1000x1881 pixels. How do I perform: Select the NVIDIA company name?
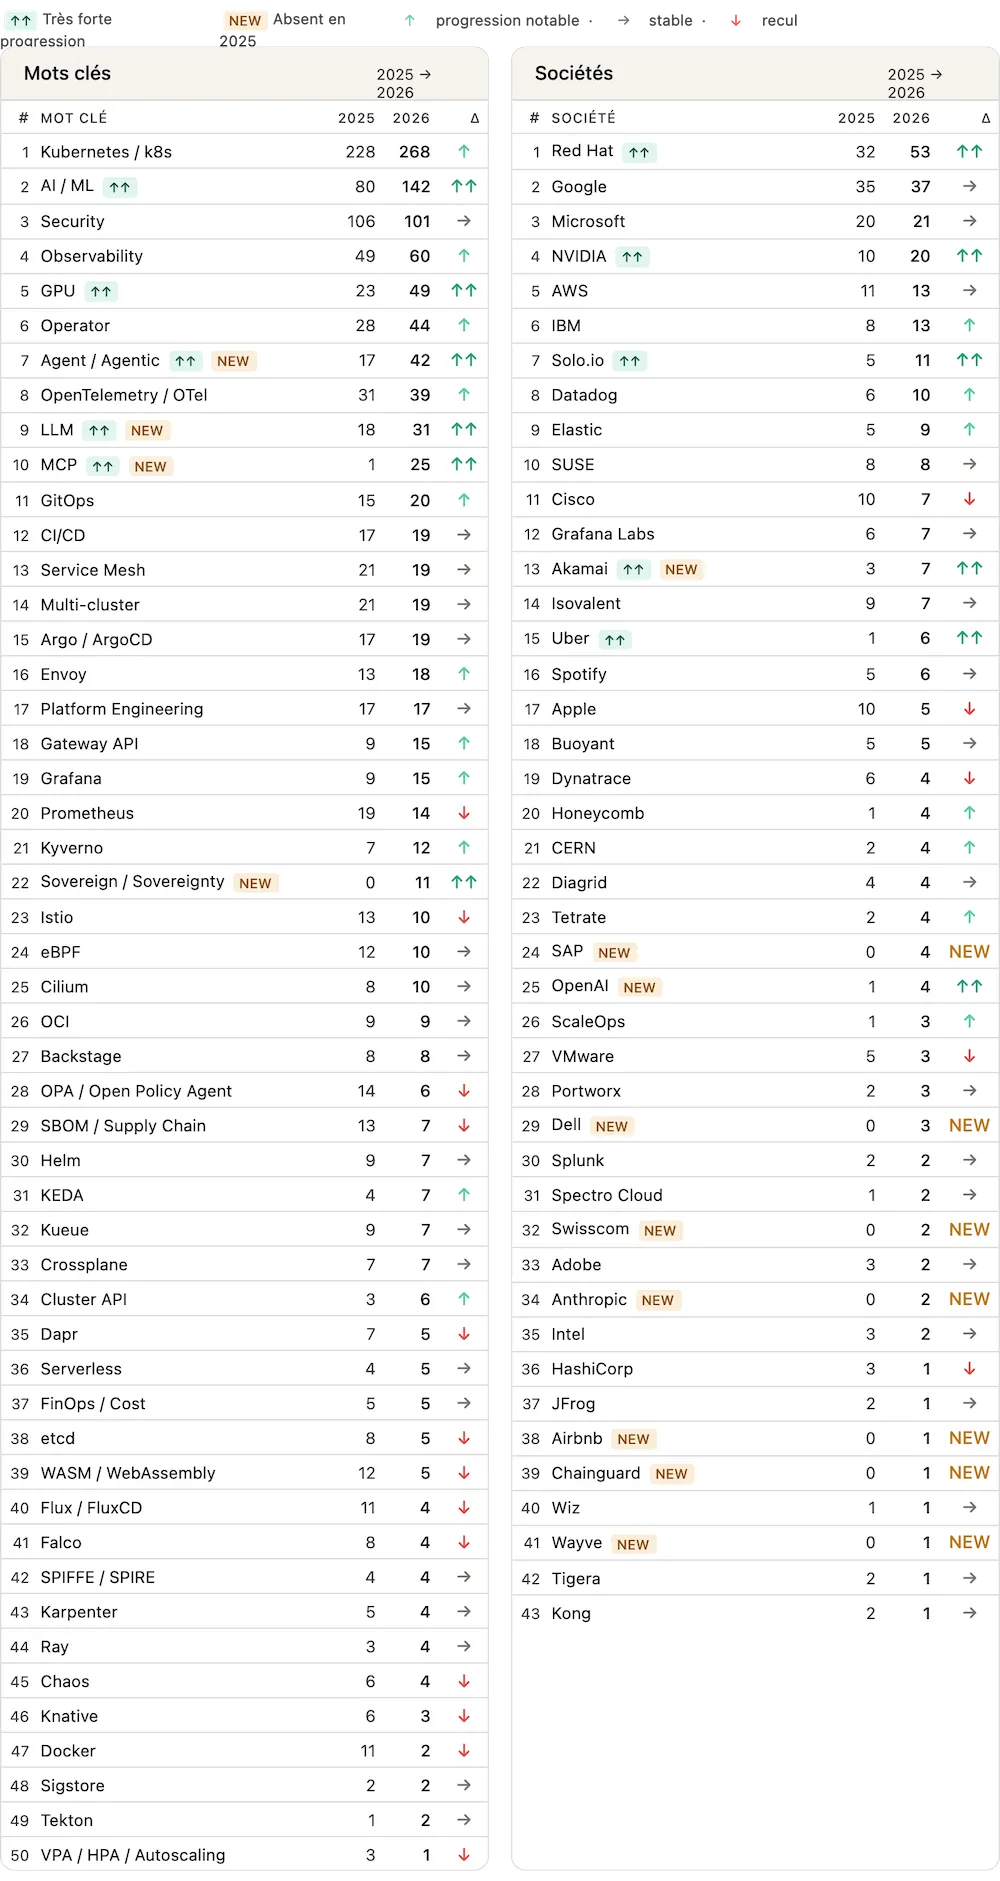click(x=579, y=256)
